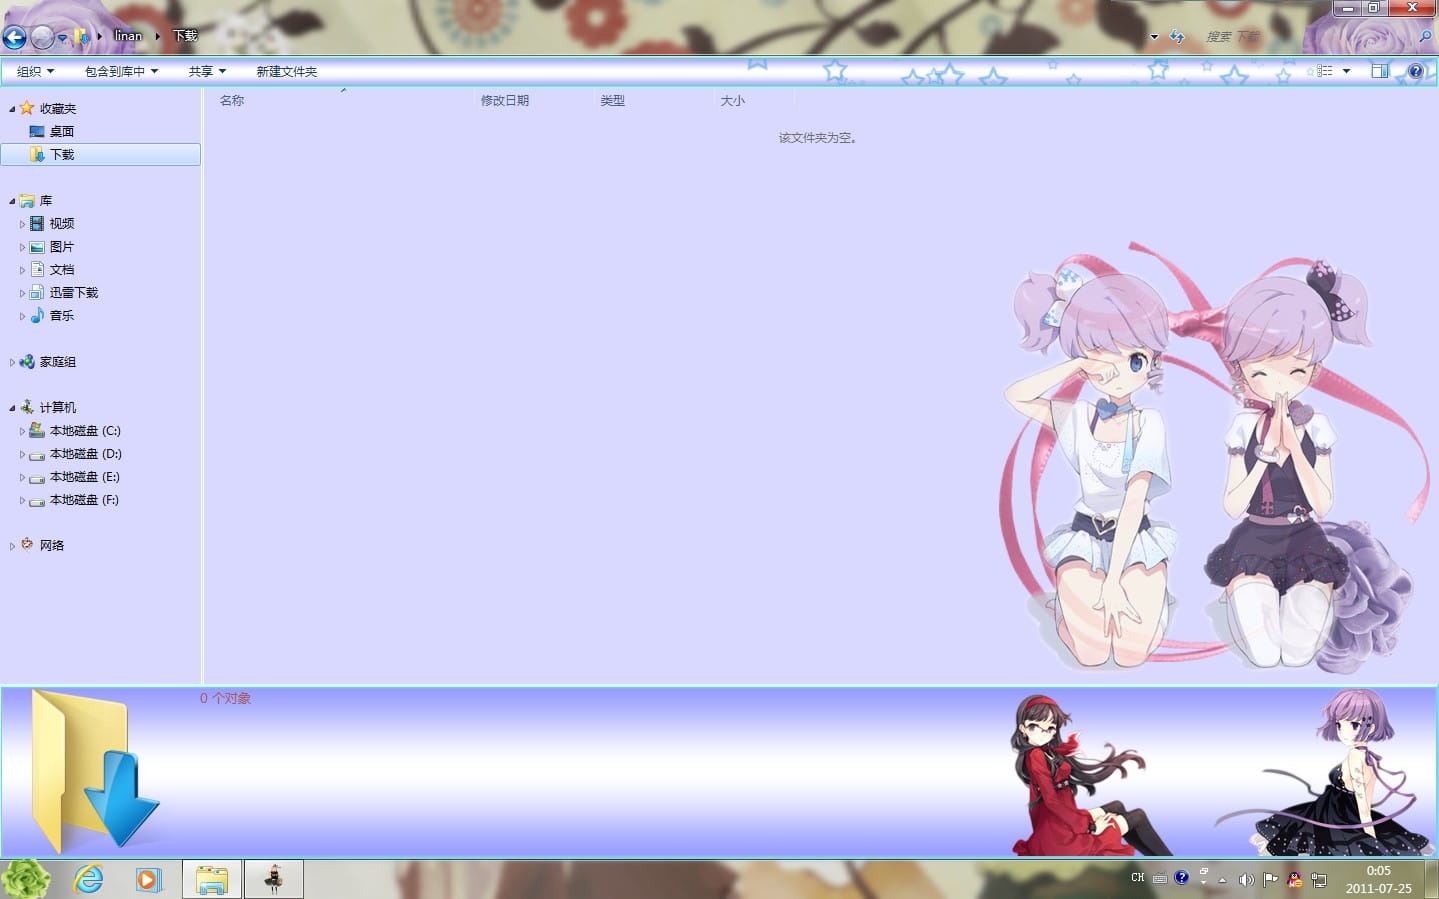
Task: Open the 包含到库中 menu
Action: tap(121, 71)
